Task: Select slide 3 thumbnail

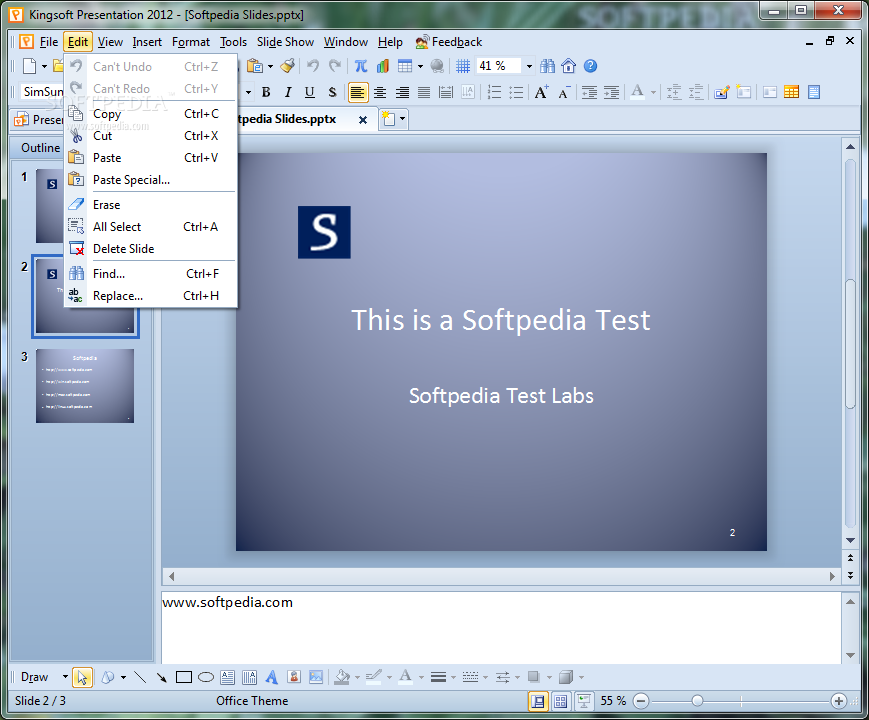Action: pyautogui.click(x=85, y=386)
